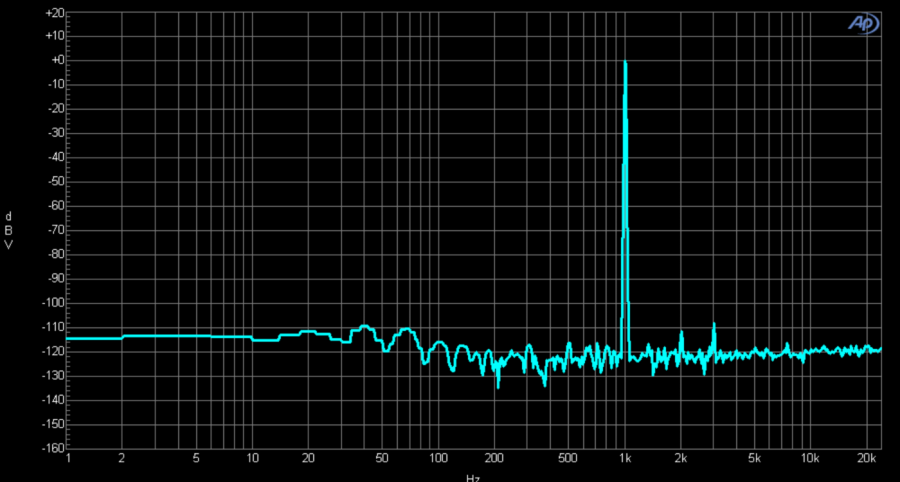Click the Hz label under the x-axis
Viewport: 900px width, 482px height.
point(473,476)
